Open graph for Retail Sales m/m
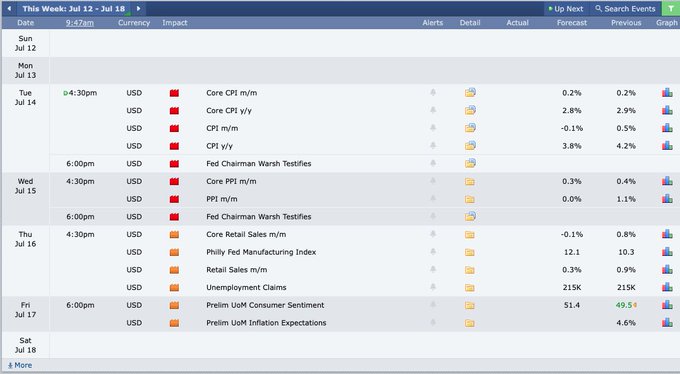Image resolution: width=680 pixels, height=374 pixels. coord(667,269)
